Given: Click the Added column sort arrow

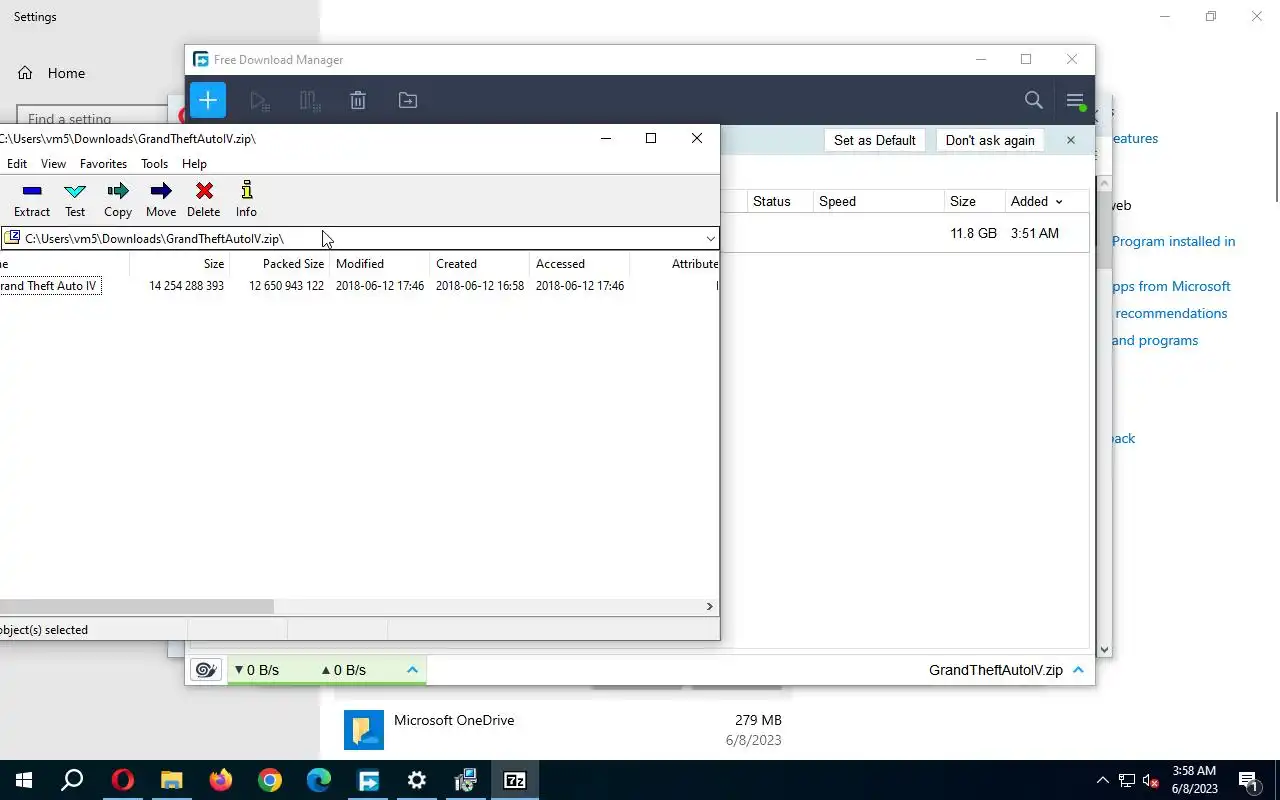Looking at the screenshot, I should click(x=1058, y=201).
